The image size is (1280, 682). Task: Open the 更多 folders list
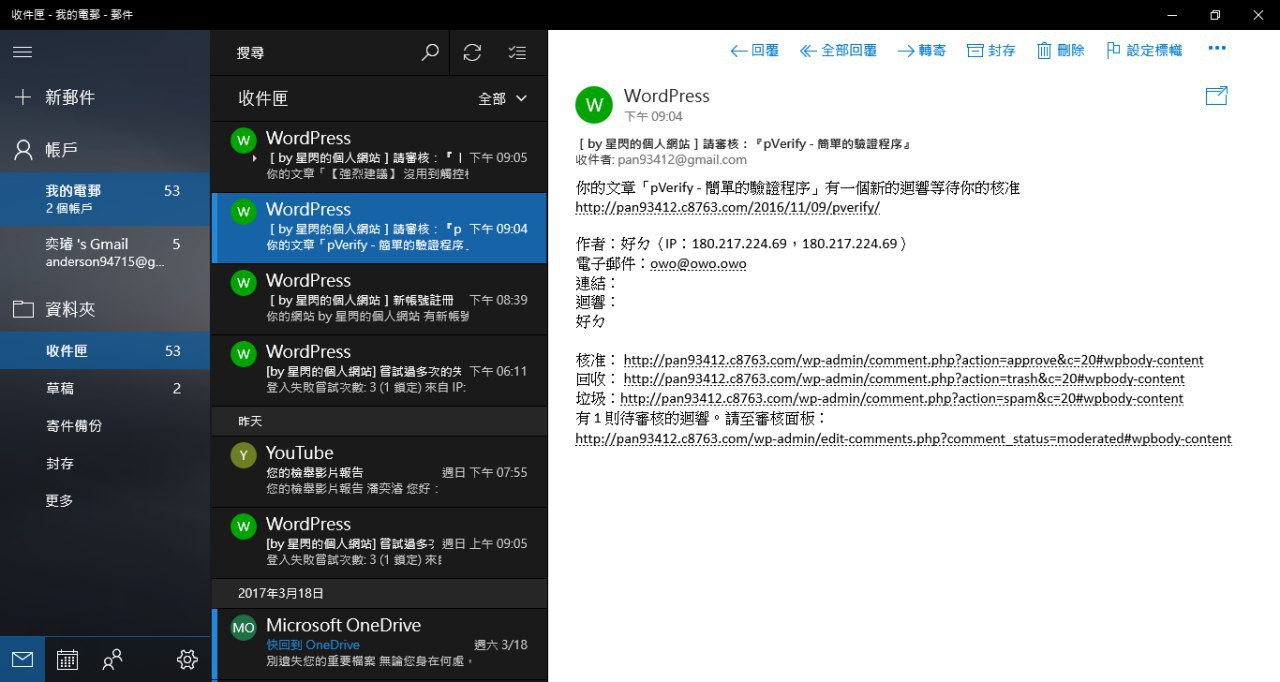click(x=59, y=501)
